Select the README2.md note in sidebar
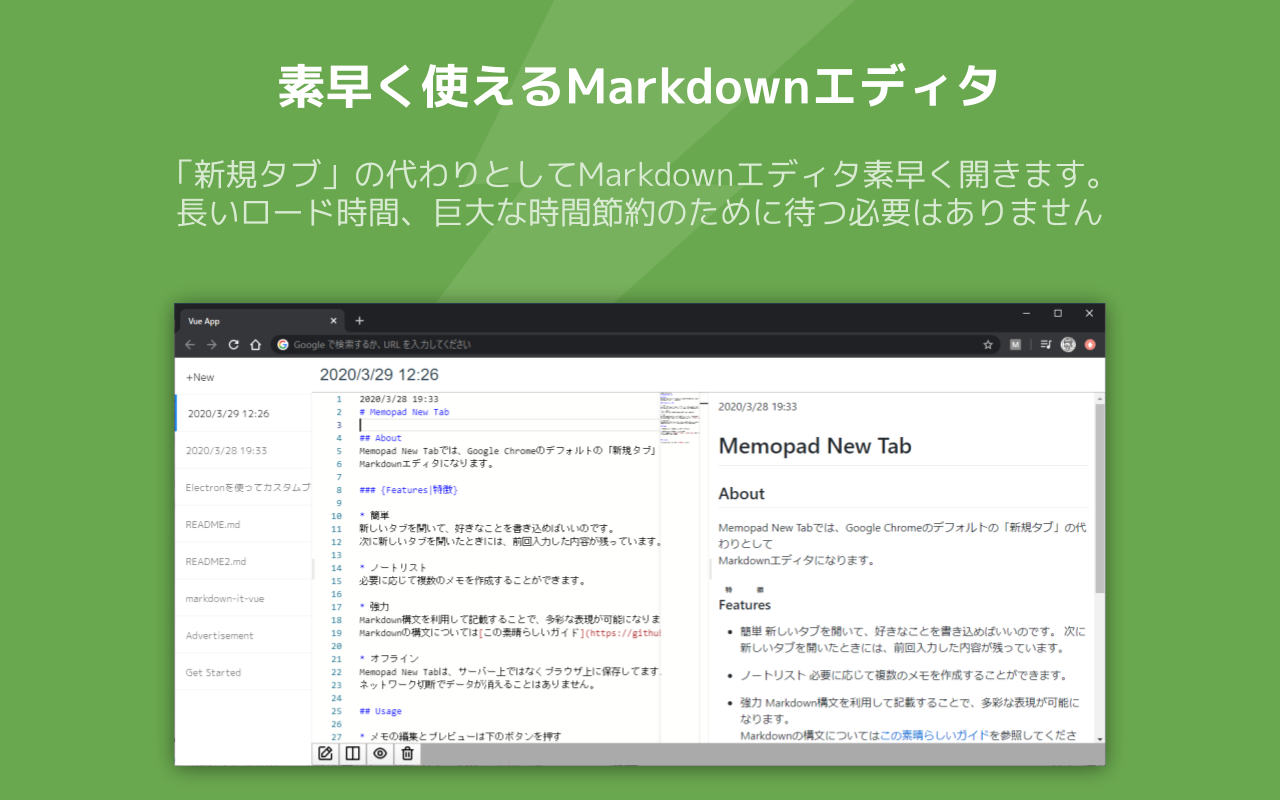This screenshot has height=800, width=1280. pos(214,561)
